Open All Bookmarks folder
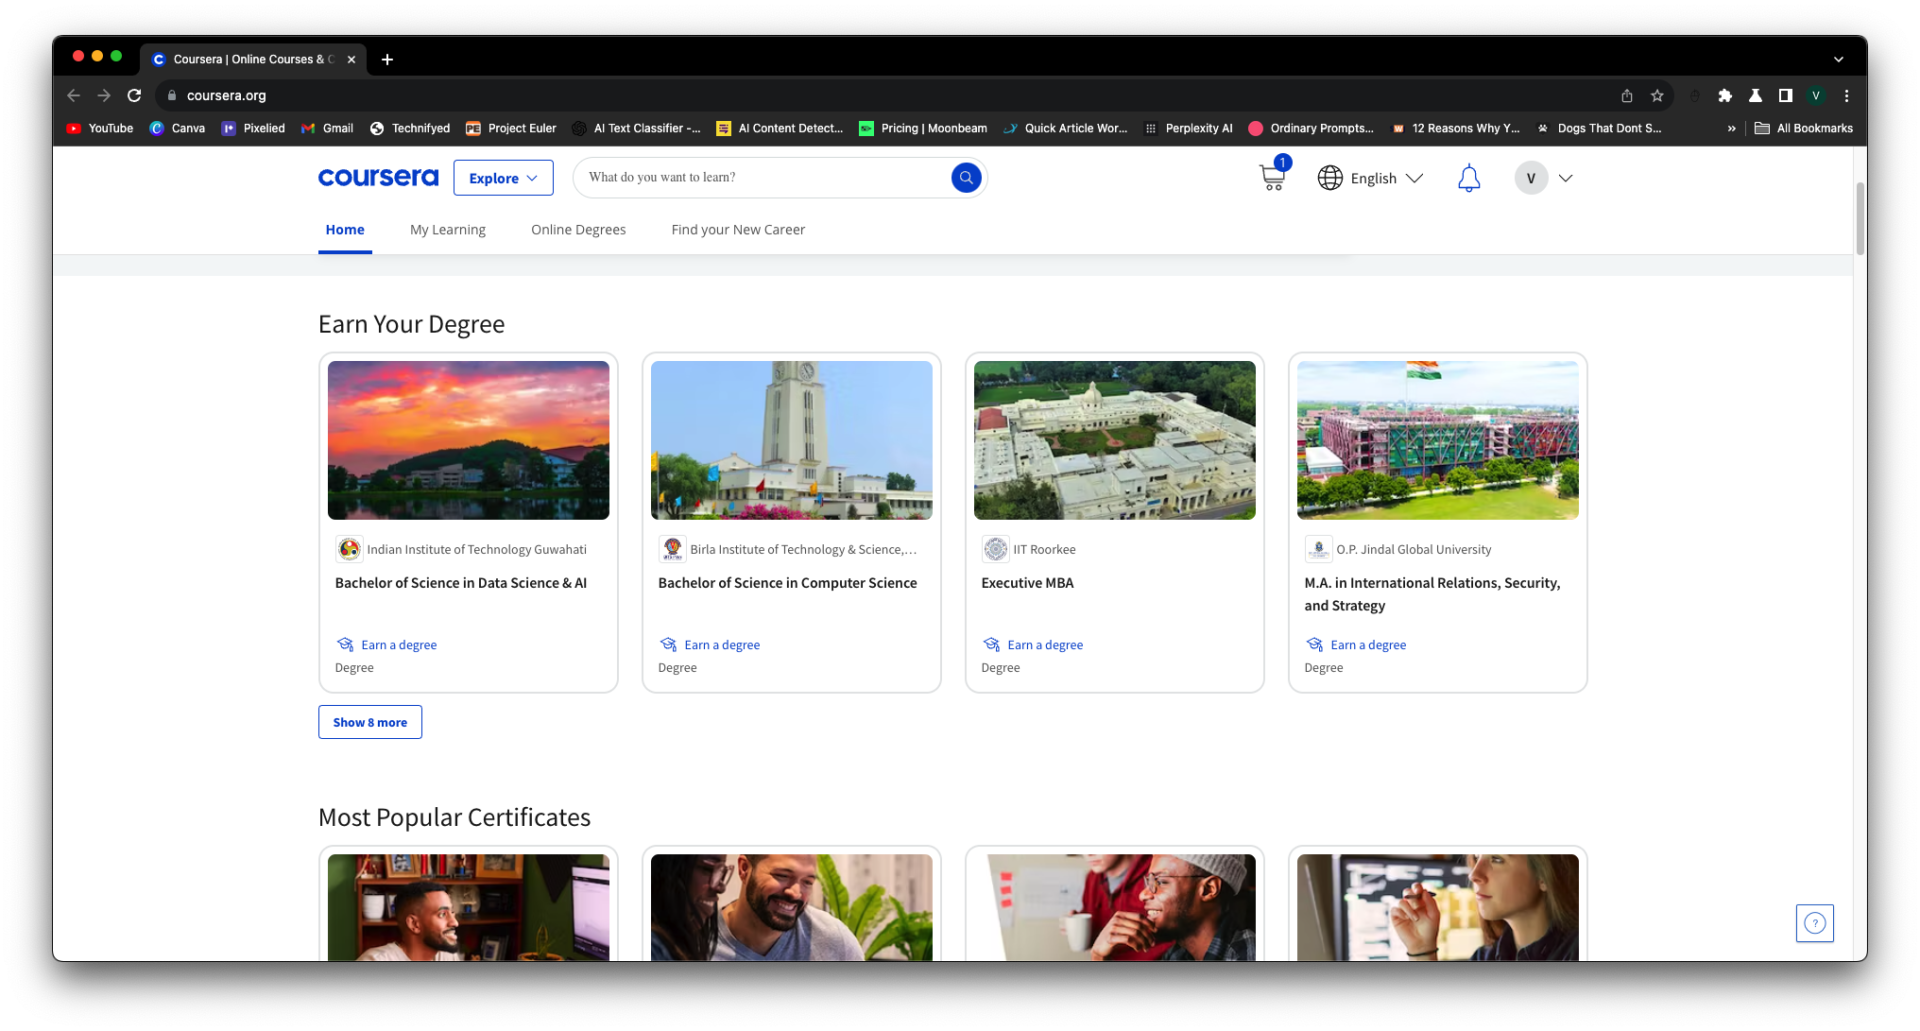This screenshot has height=1031, width=1920. point(1804,128)
